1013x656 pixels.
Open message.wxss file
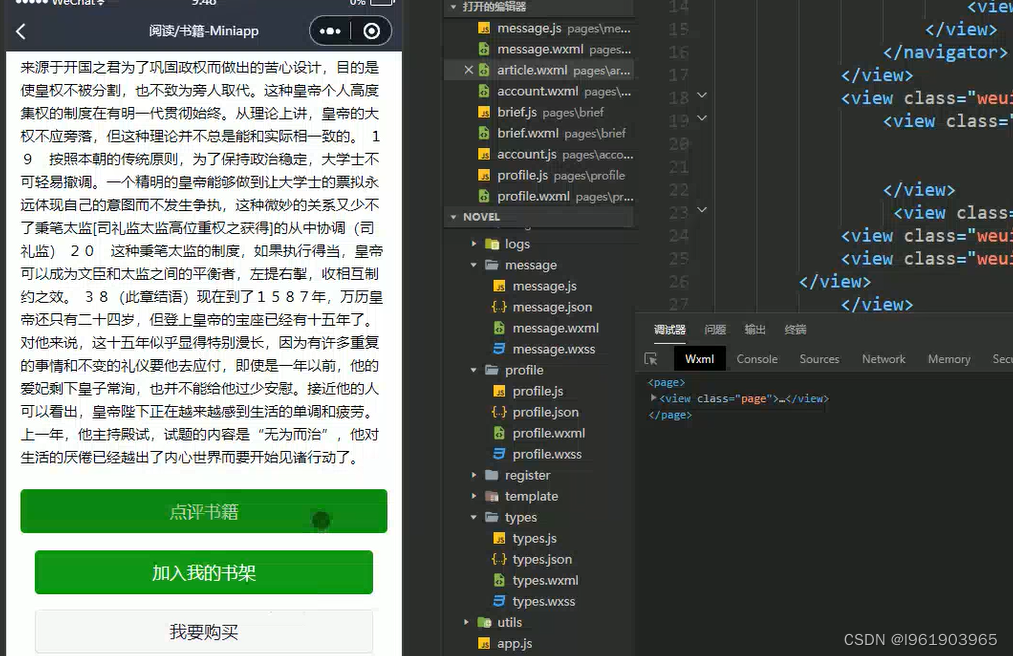point(554,349)
